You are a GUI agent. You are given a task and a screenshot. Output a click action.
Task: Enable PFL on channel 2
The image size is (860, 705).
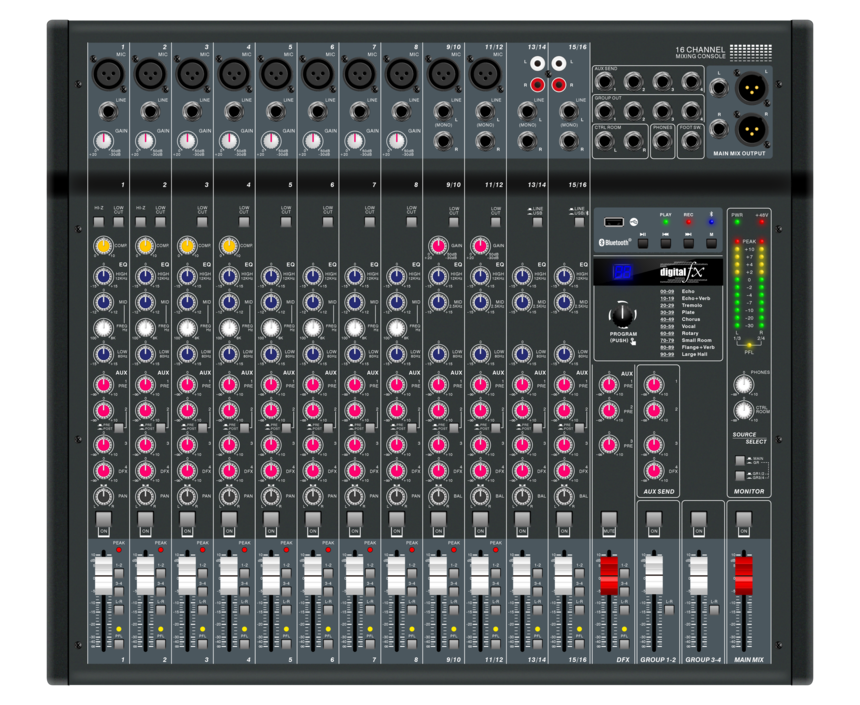[161, 644]
